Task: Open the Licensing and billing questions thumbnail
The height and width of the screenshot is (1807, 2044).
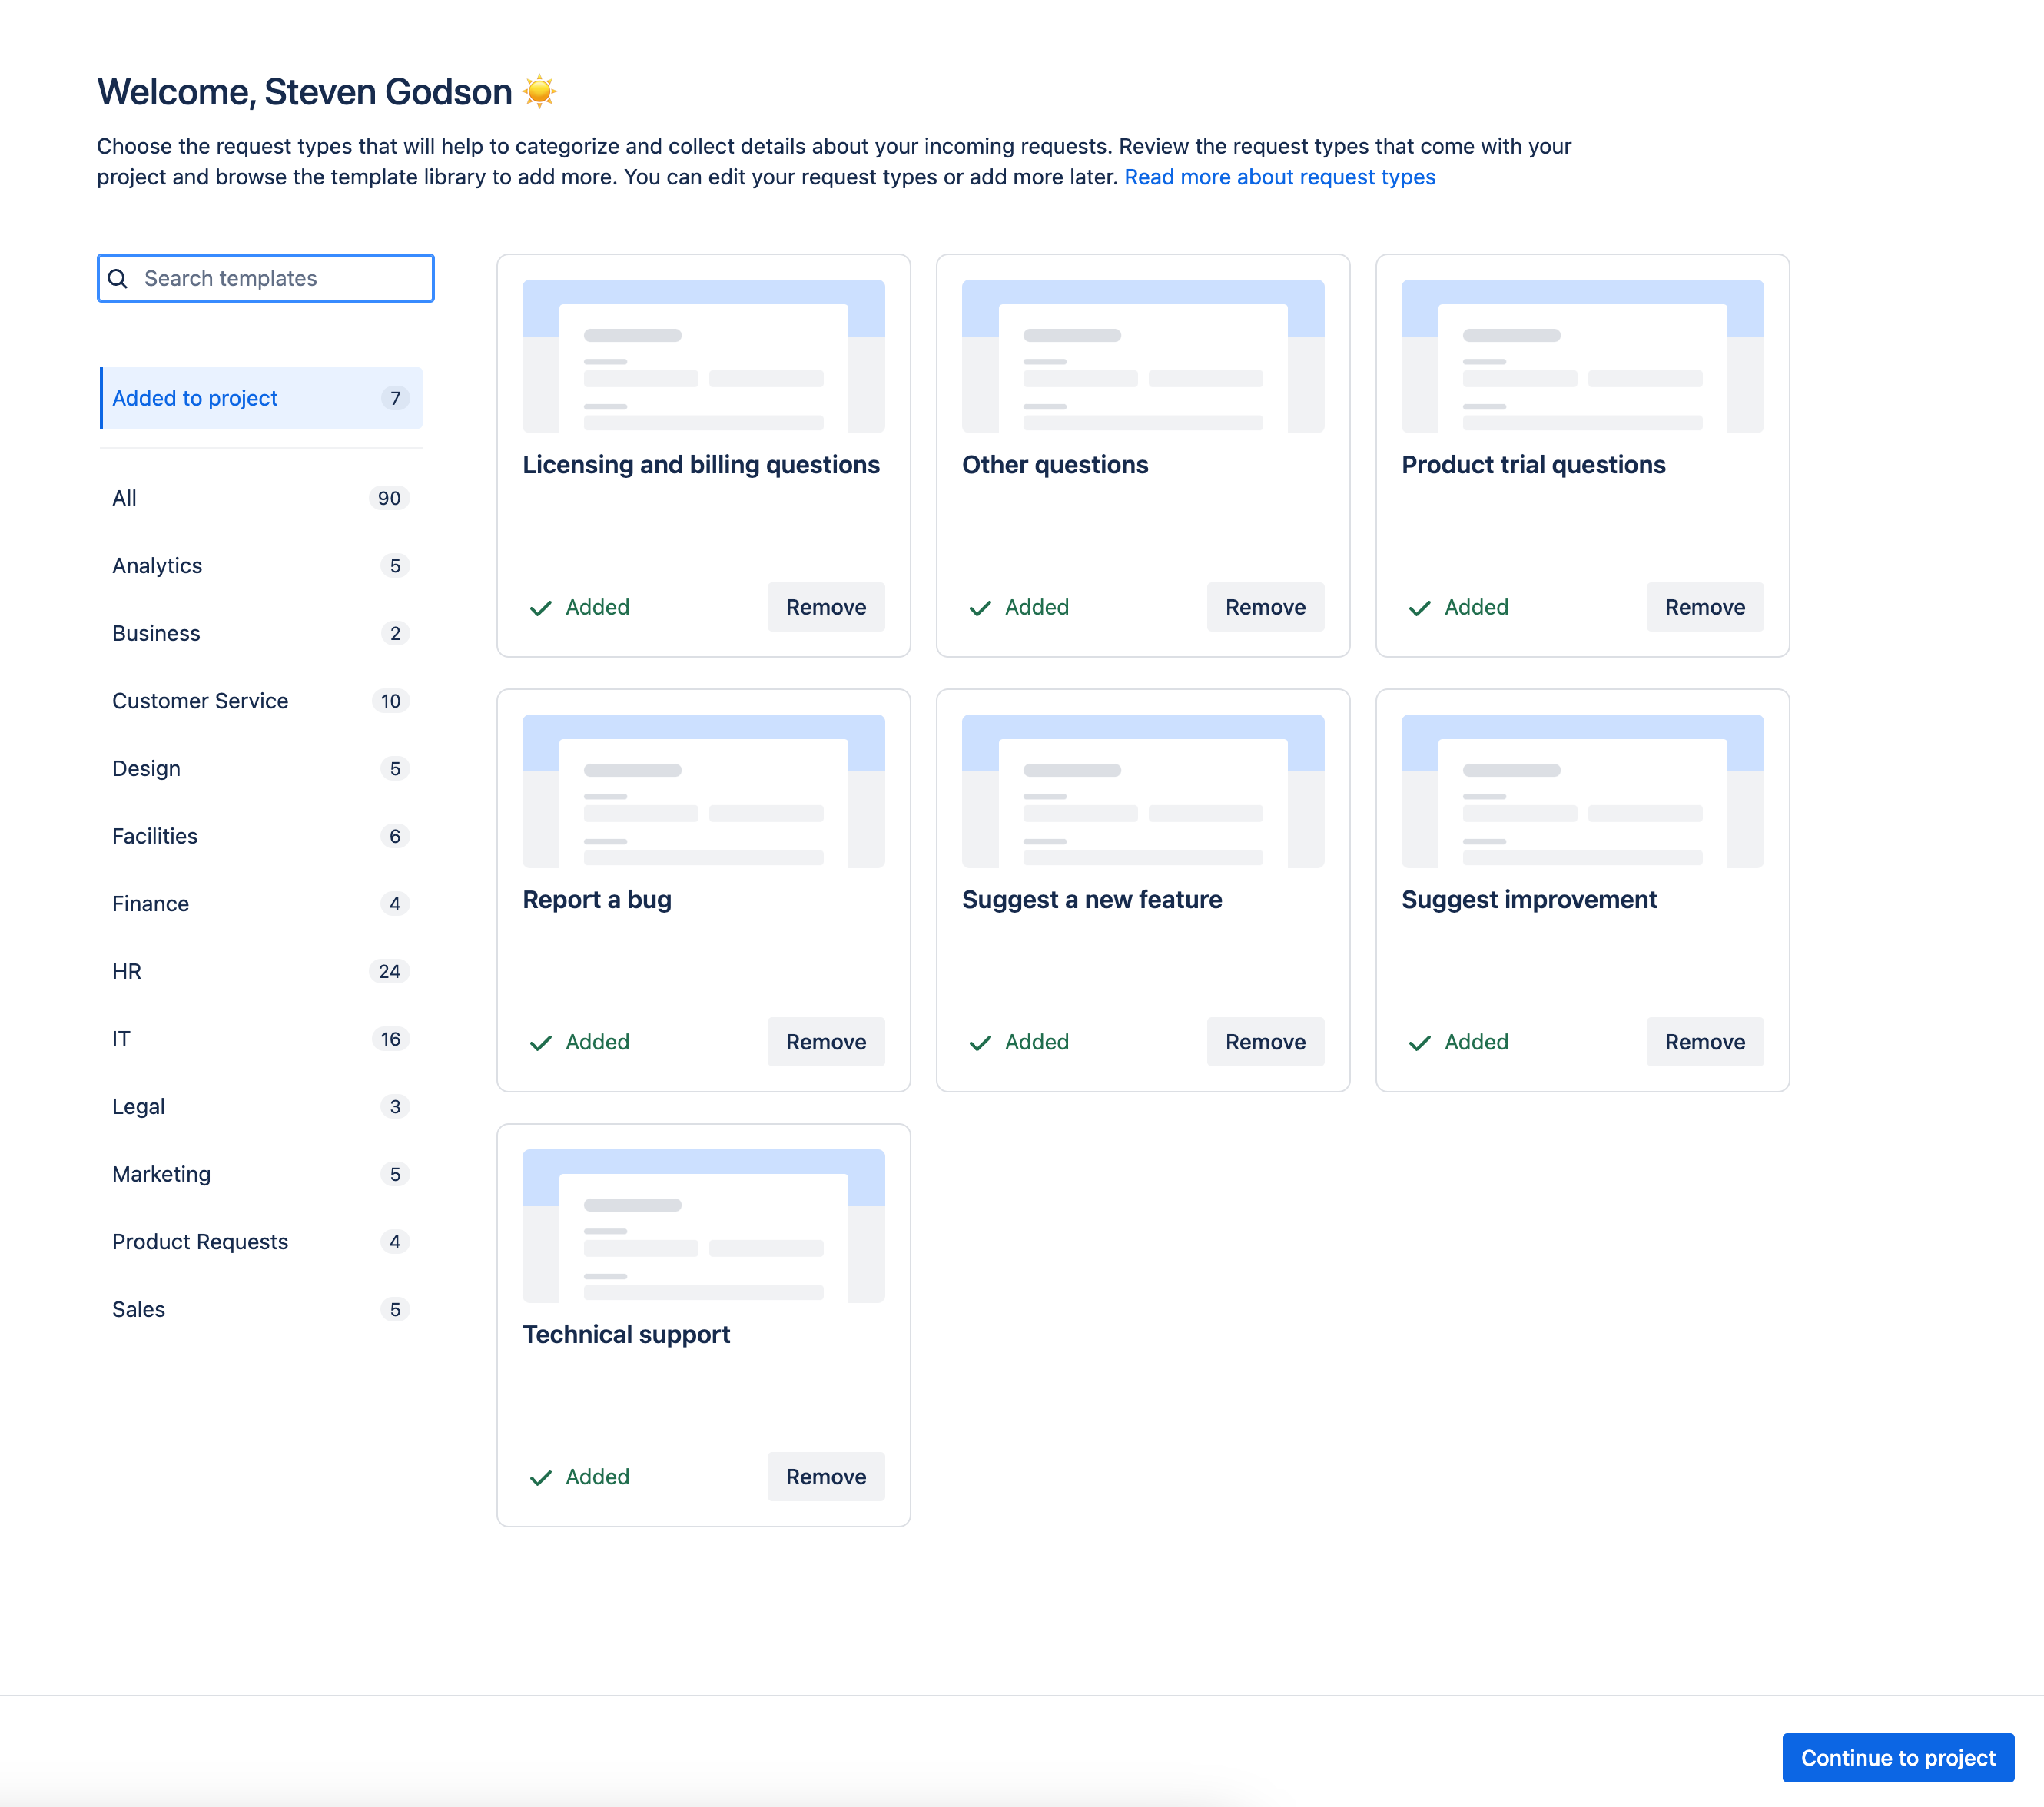Action: 703,356
